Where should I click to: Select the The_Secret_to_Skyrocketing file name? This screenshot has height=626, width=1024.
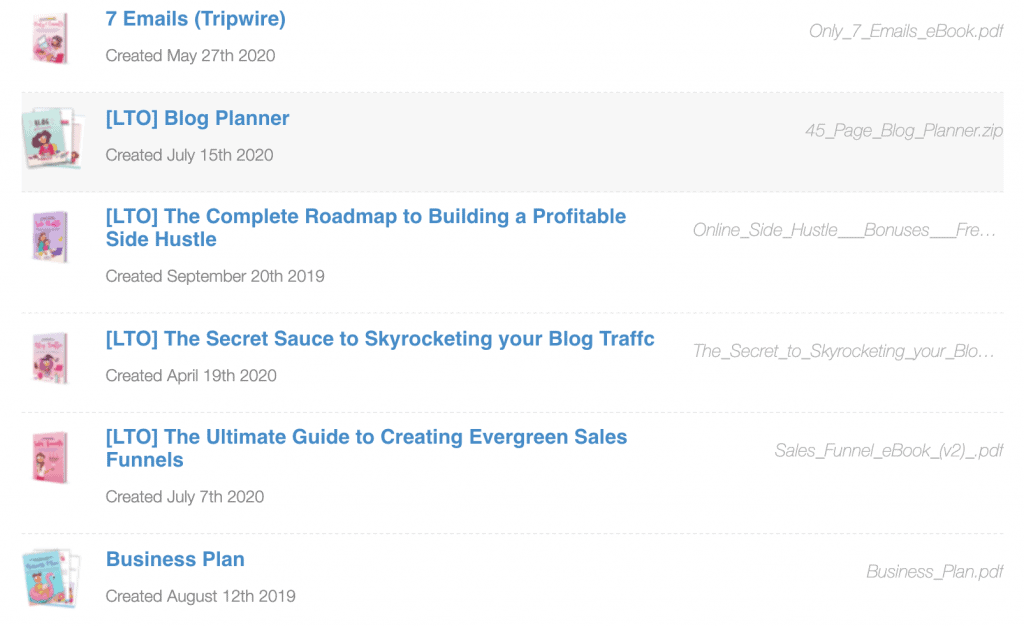pyautogui.click(x=843, y=351)
